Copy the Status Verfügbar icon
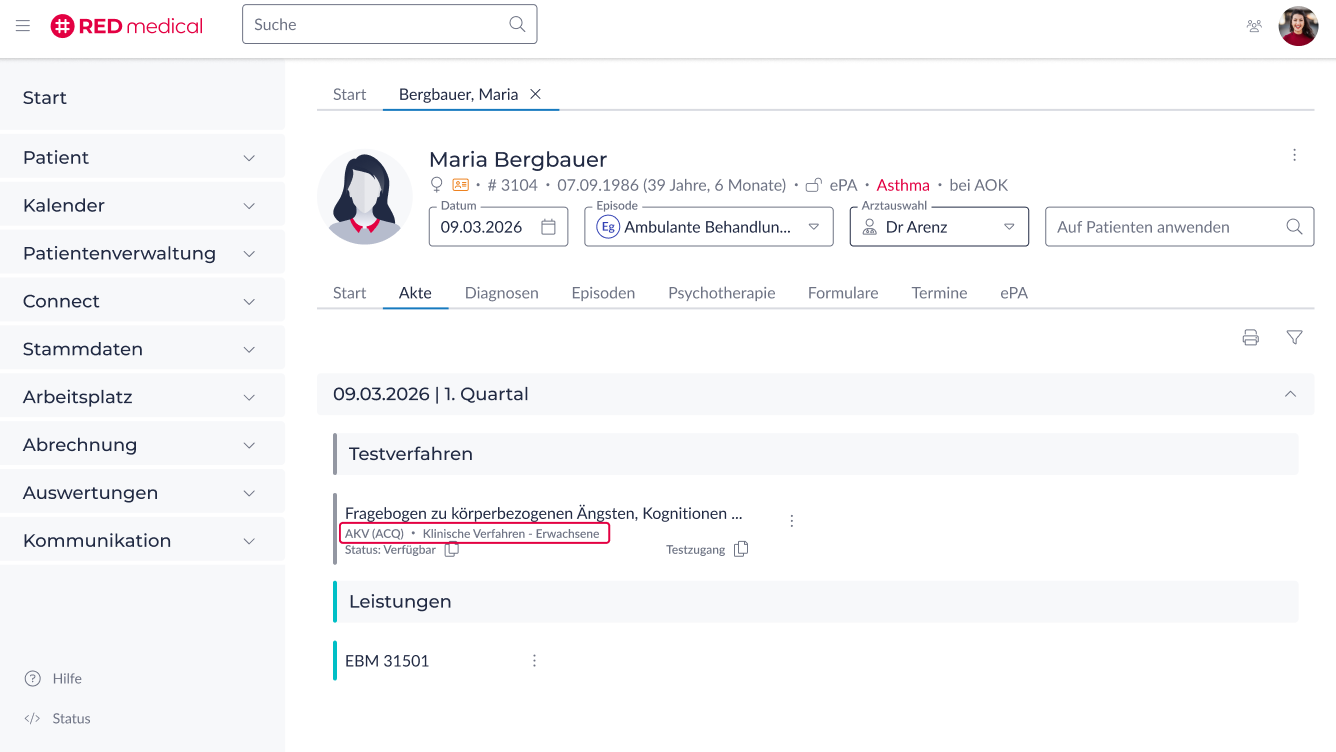 [x=452, y=549]
